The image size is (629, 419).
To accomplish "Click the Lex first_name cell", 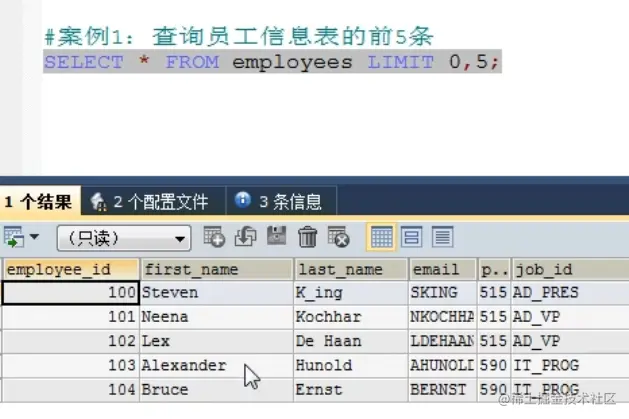I will [217, 341].
